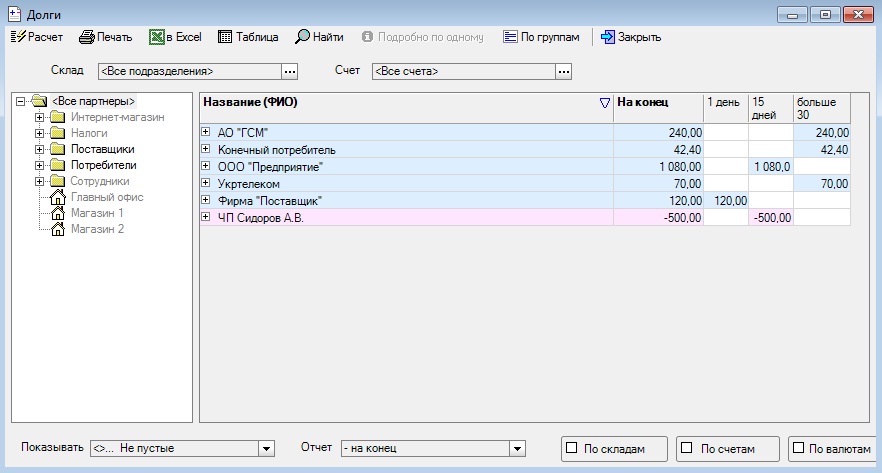Export using в Excel icon
Screen dimensions: 882x473
pos(157,37)
